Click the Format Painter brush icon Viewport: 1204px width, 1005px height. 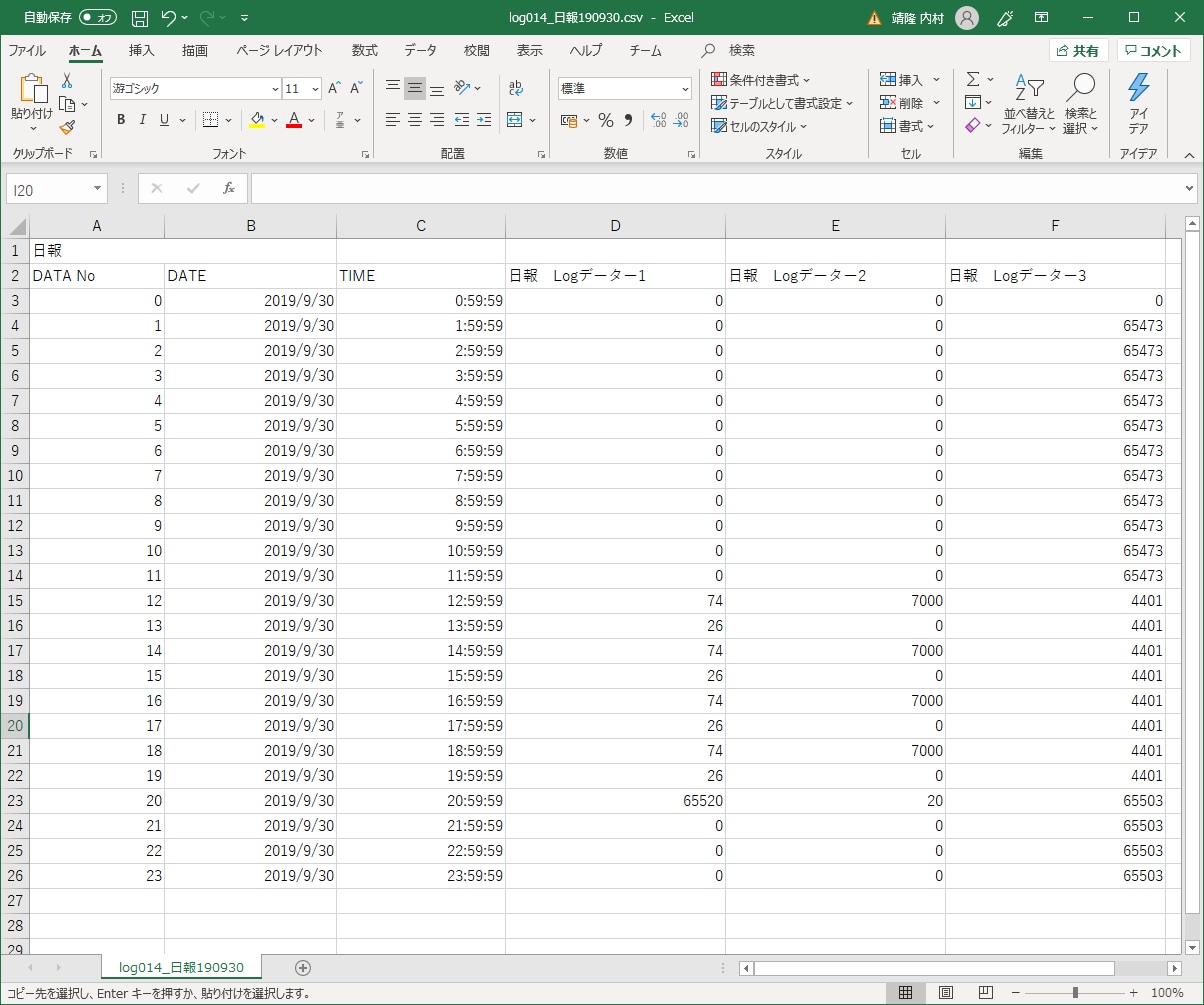click(67, 127)
